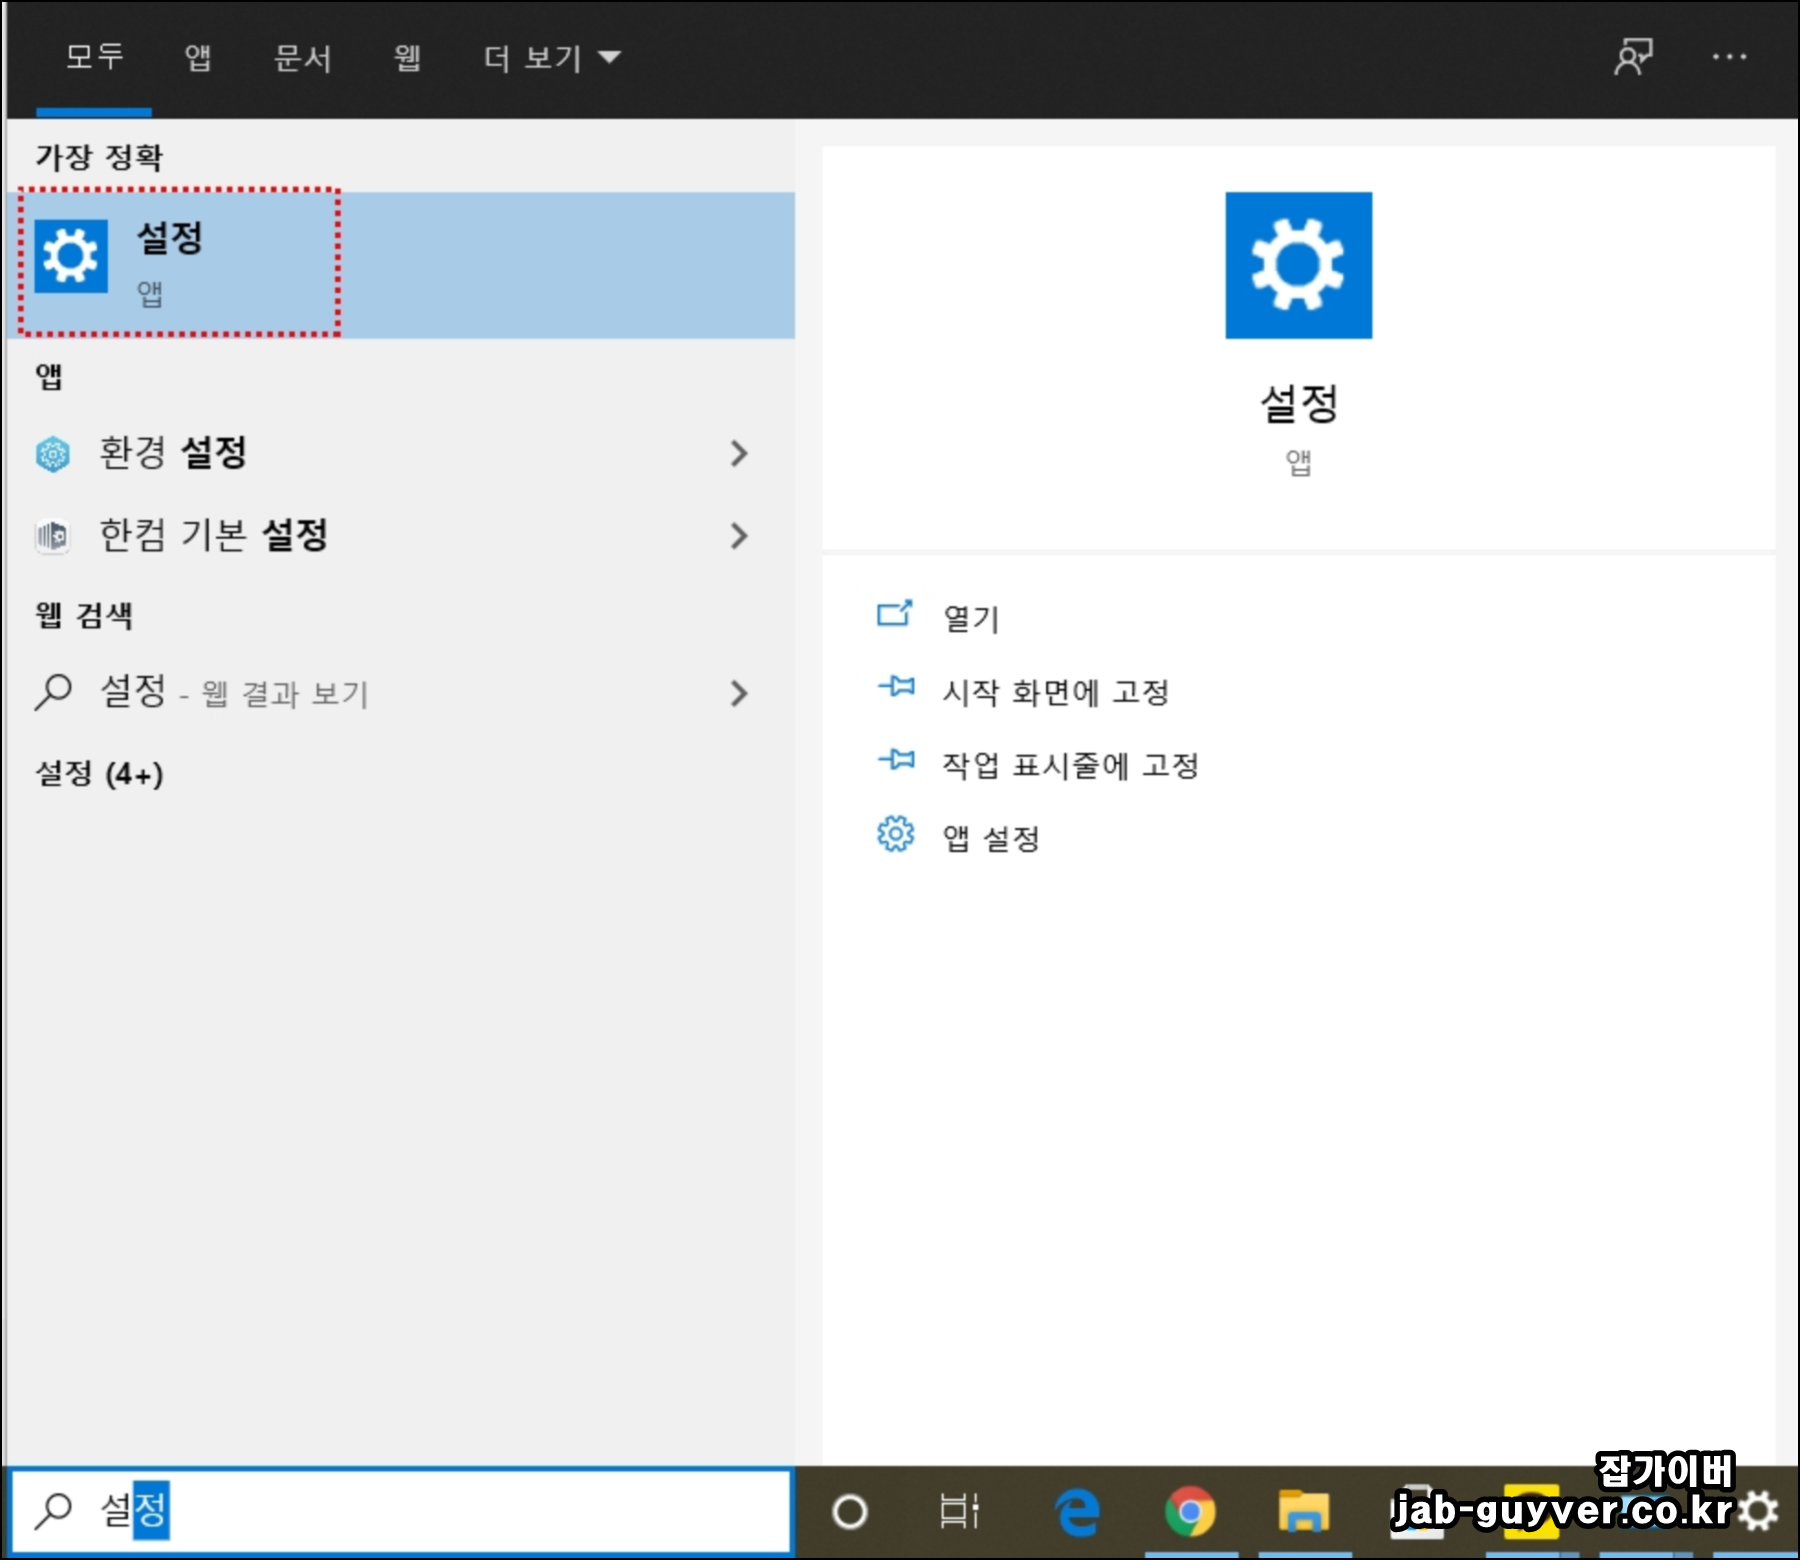Image resolution: width=1800 pixels, height=1560 pixels.
Task: Click the feedback person icon
Action: 1633,57
